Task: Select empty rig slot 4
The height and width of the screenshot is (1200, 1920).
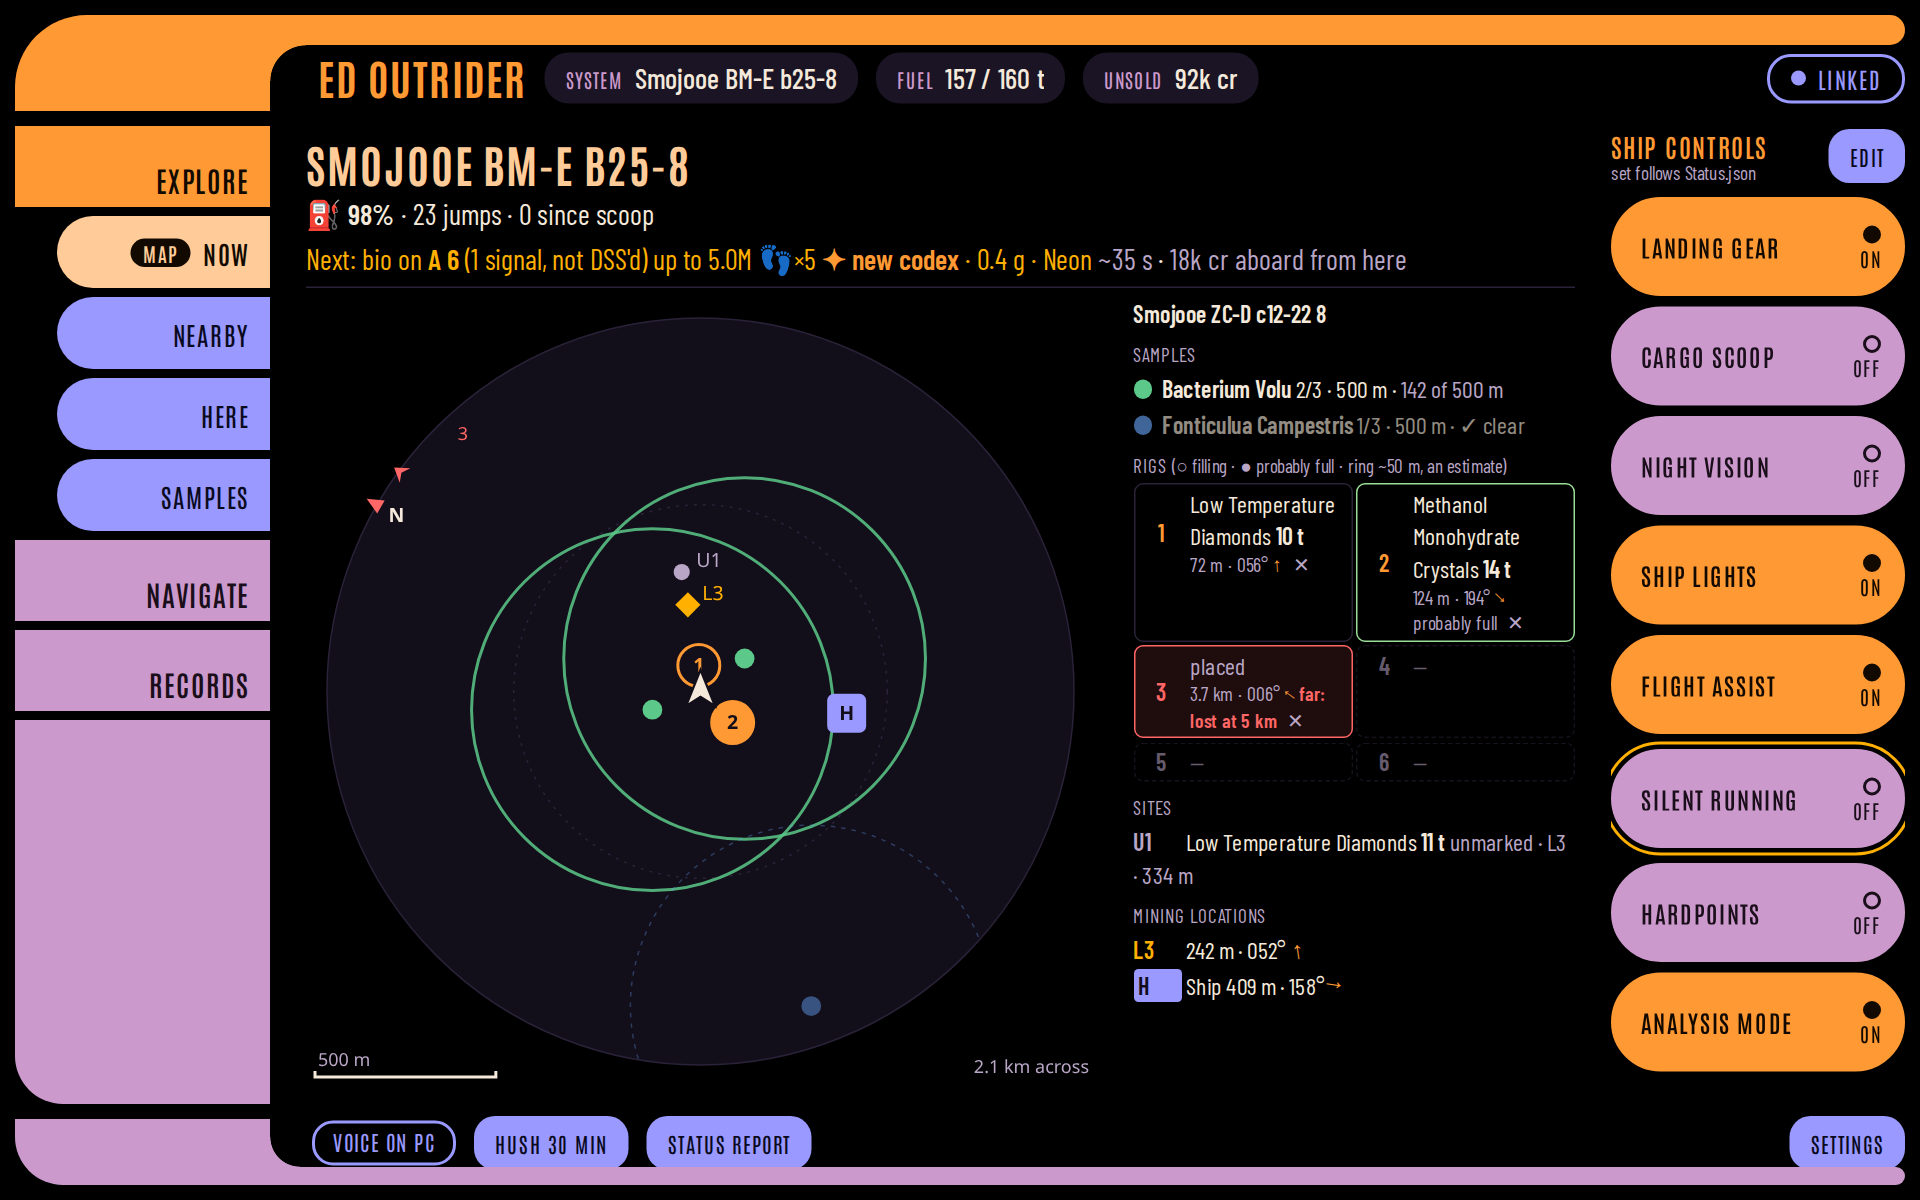Action: [x=1464, y=692]
